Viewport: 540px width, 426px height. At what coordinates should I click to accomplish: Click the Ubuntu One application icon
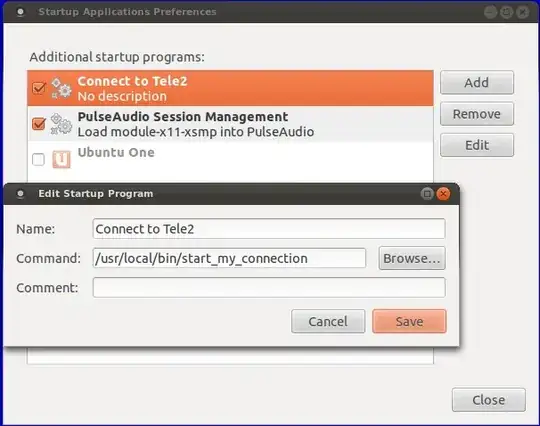coord(61,159)
